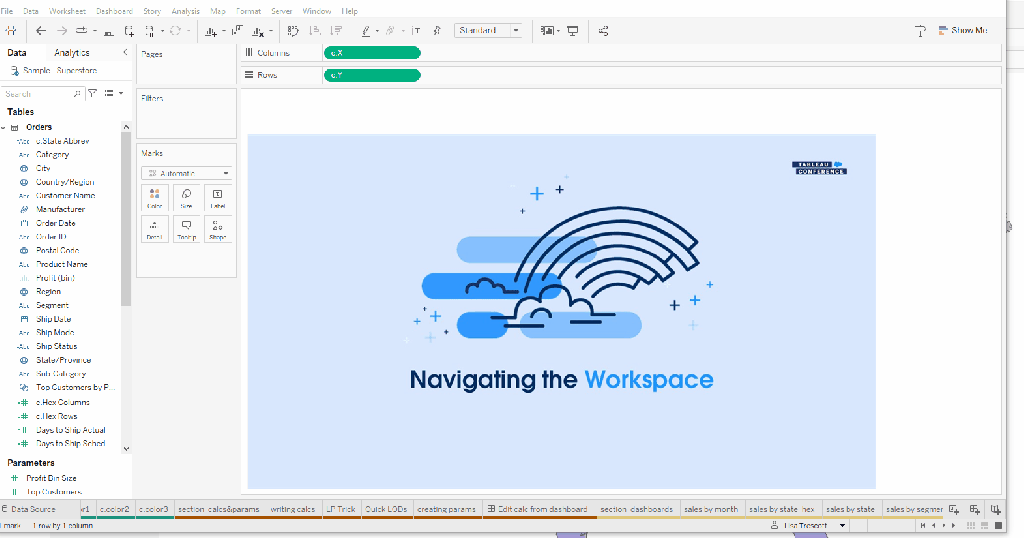The height and width of the screenshot is (538, 1024).
Task: Collapse the Orders table tree
Action: click(4, 128)
